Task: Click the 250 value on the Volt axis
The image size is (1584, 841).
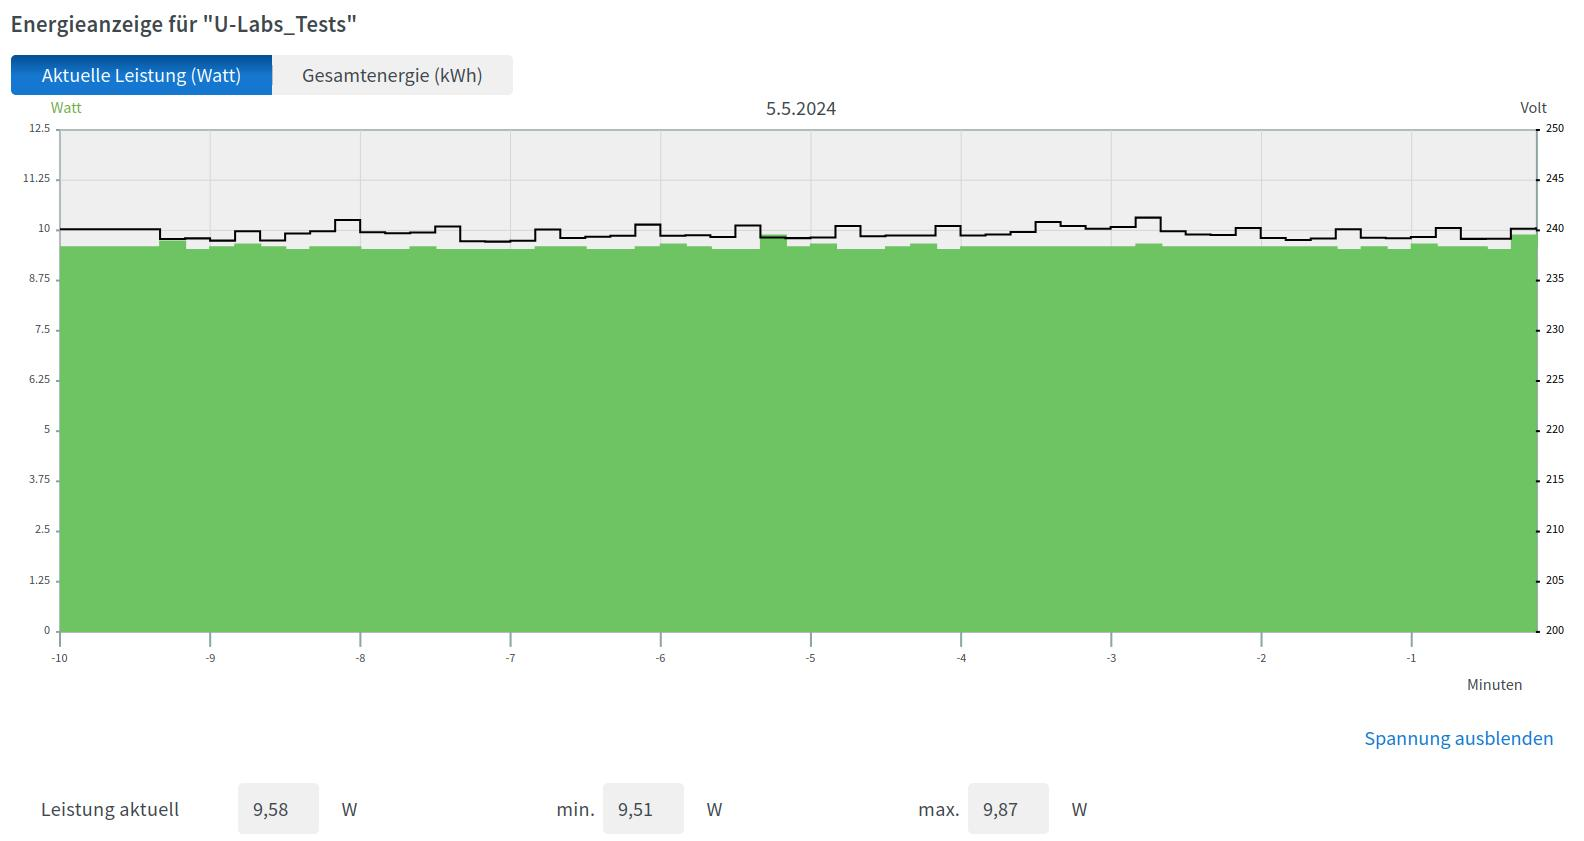Action: click(x=1555, y=128)
